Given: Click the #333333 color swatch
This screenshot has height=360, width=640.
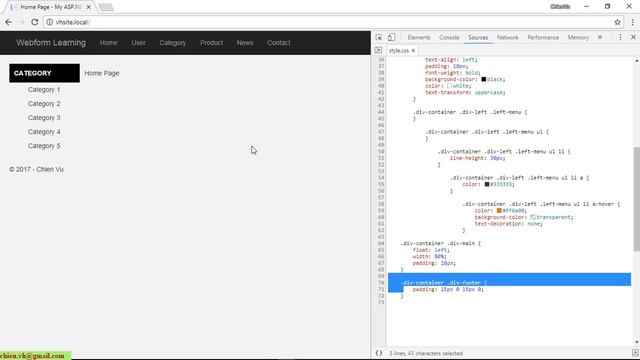Looking at the screenshot, I should point(487,184).
